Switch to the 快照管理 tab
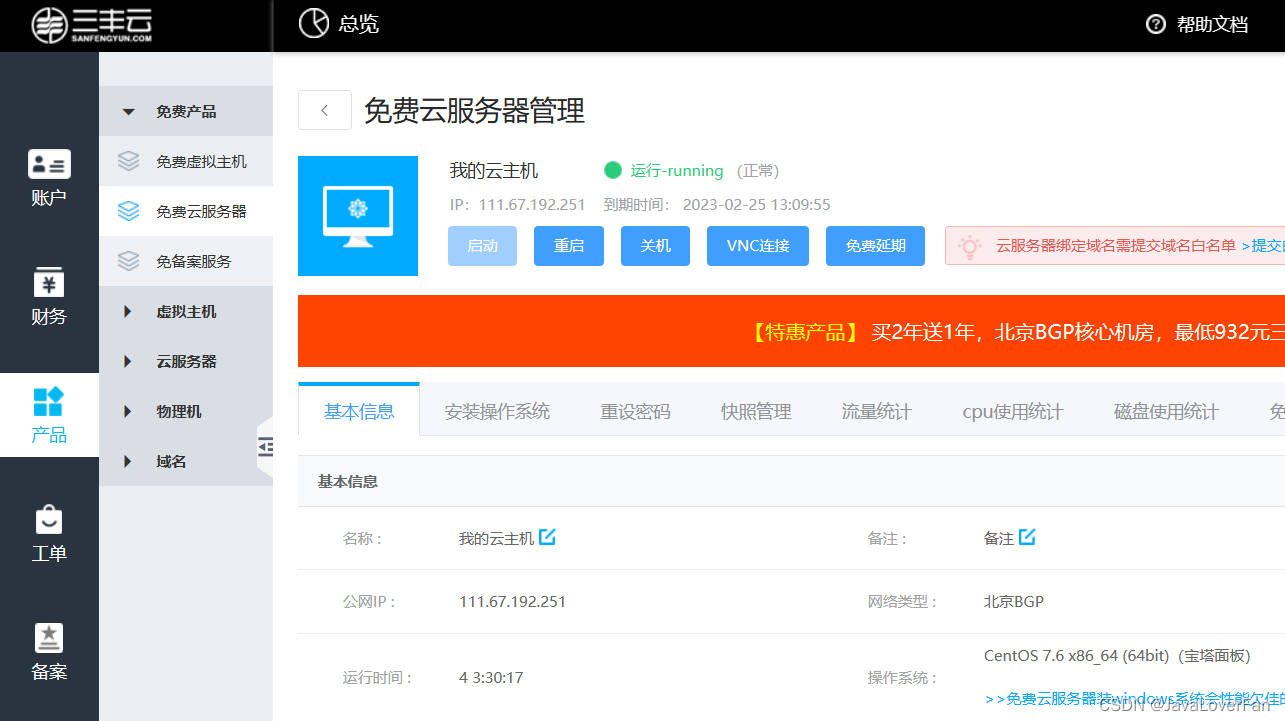The image size is (1285, 721). 756,411
